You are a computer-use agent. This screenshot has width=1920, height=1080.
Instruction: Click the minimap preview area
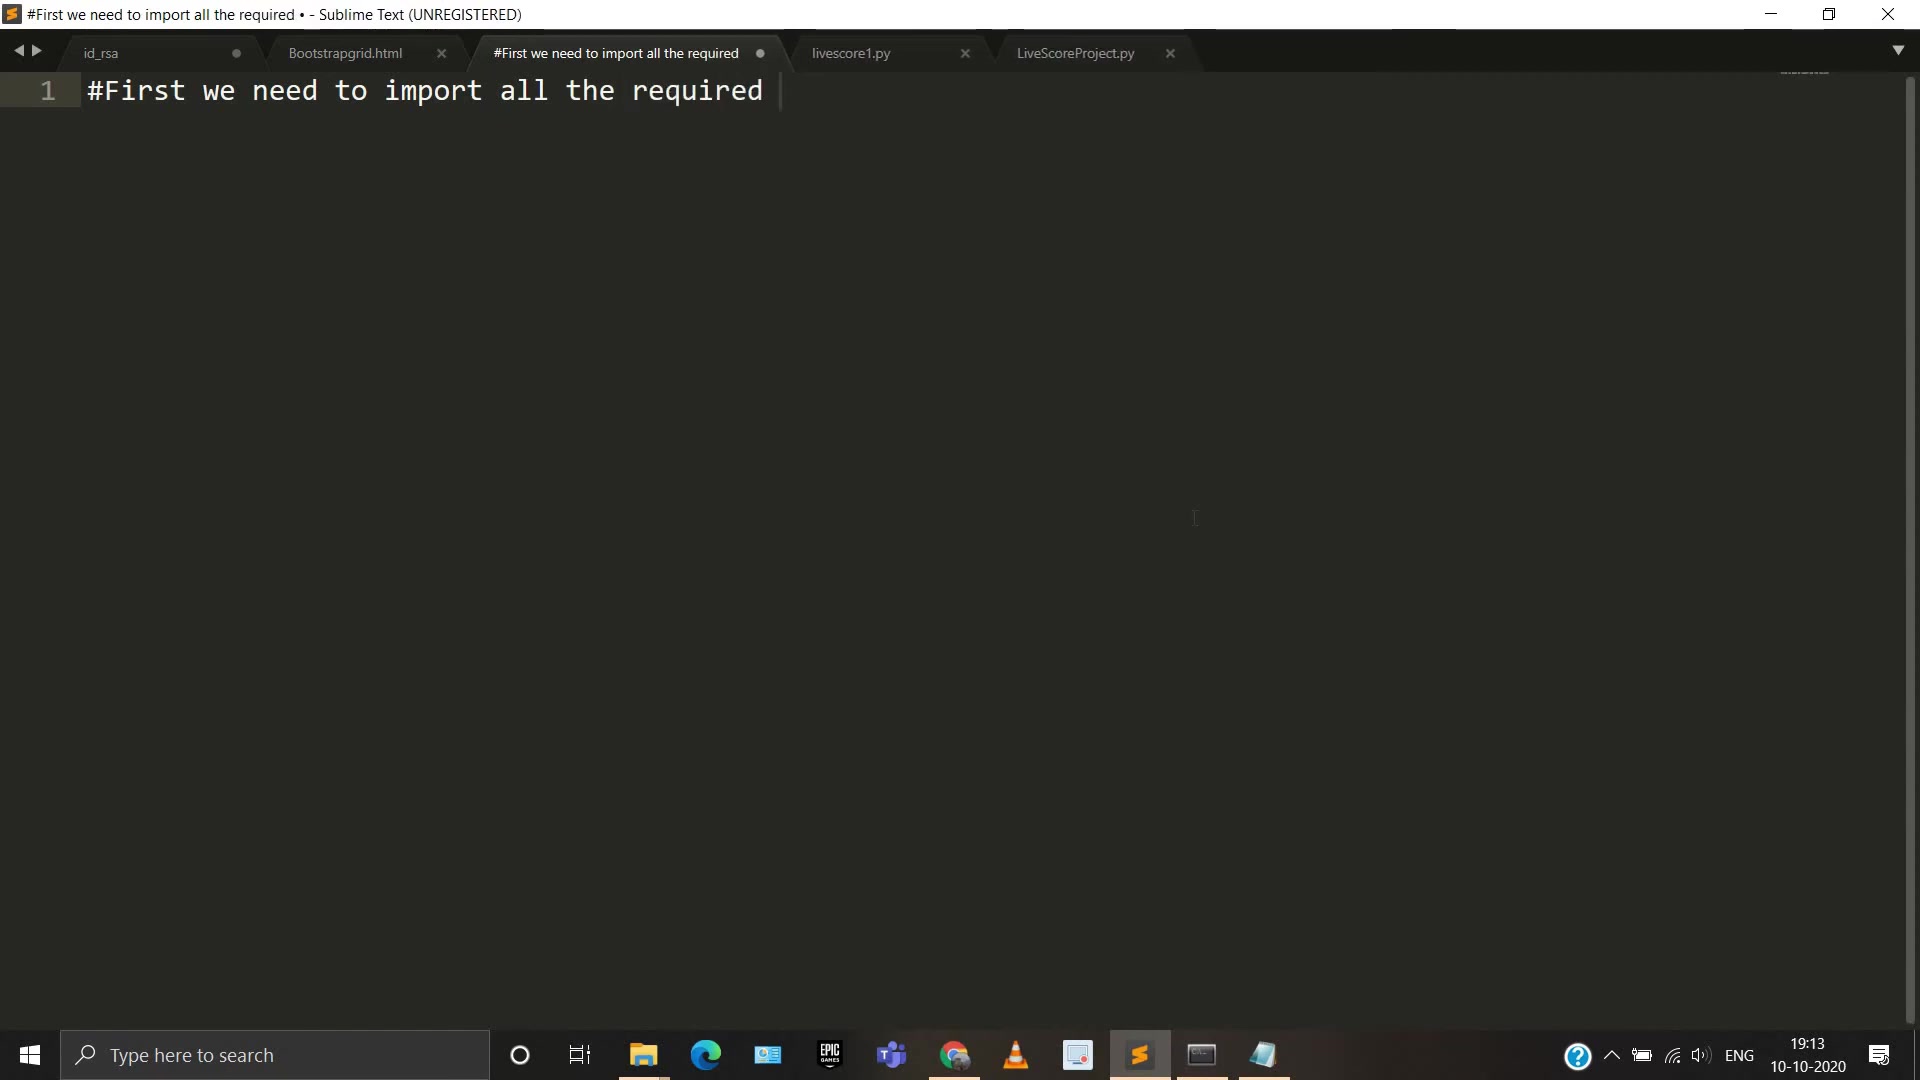point(1804,73)
